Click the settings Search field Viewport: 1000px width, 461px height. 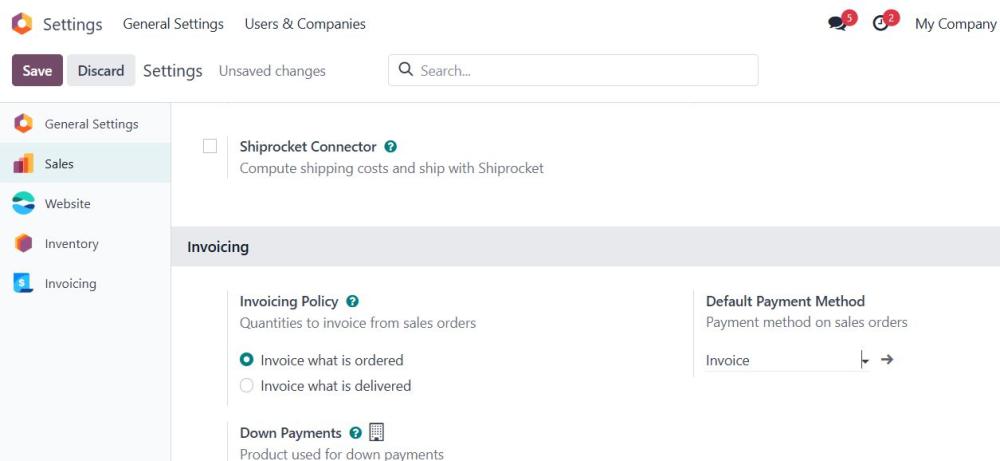(x=573, y=70)
